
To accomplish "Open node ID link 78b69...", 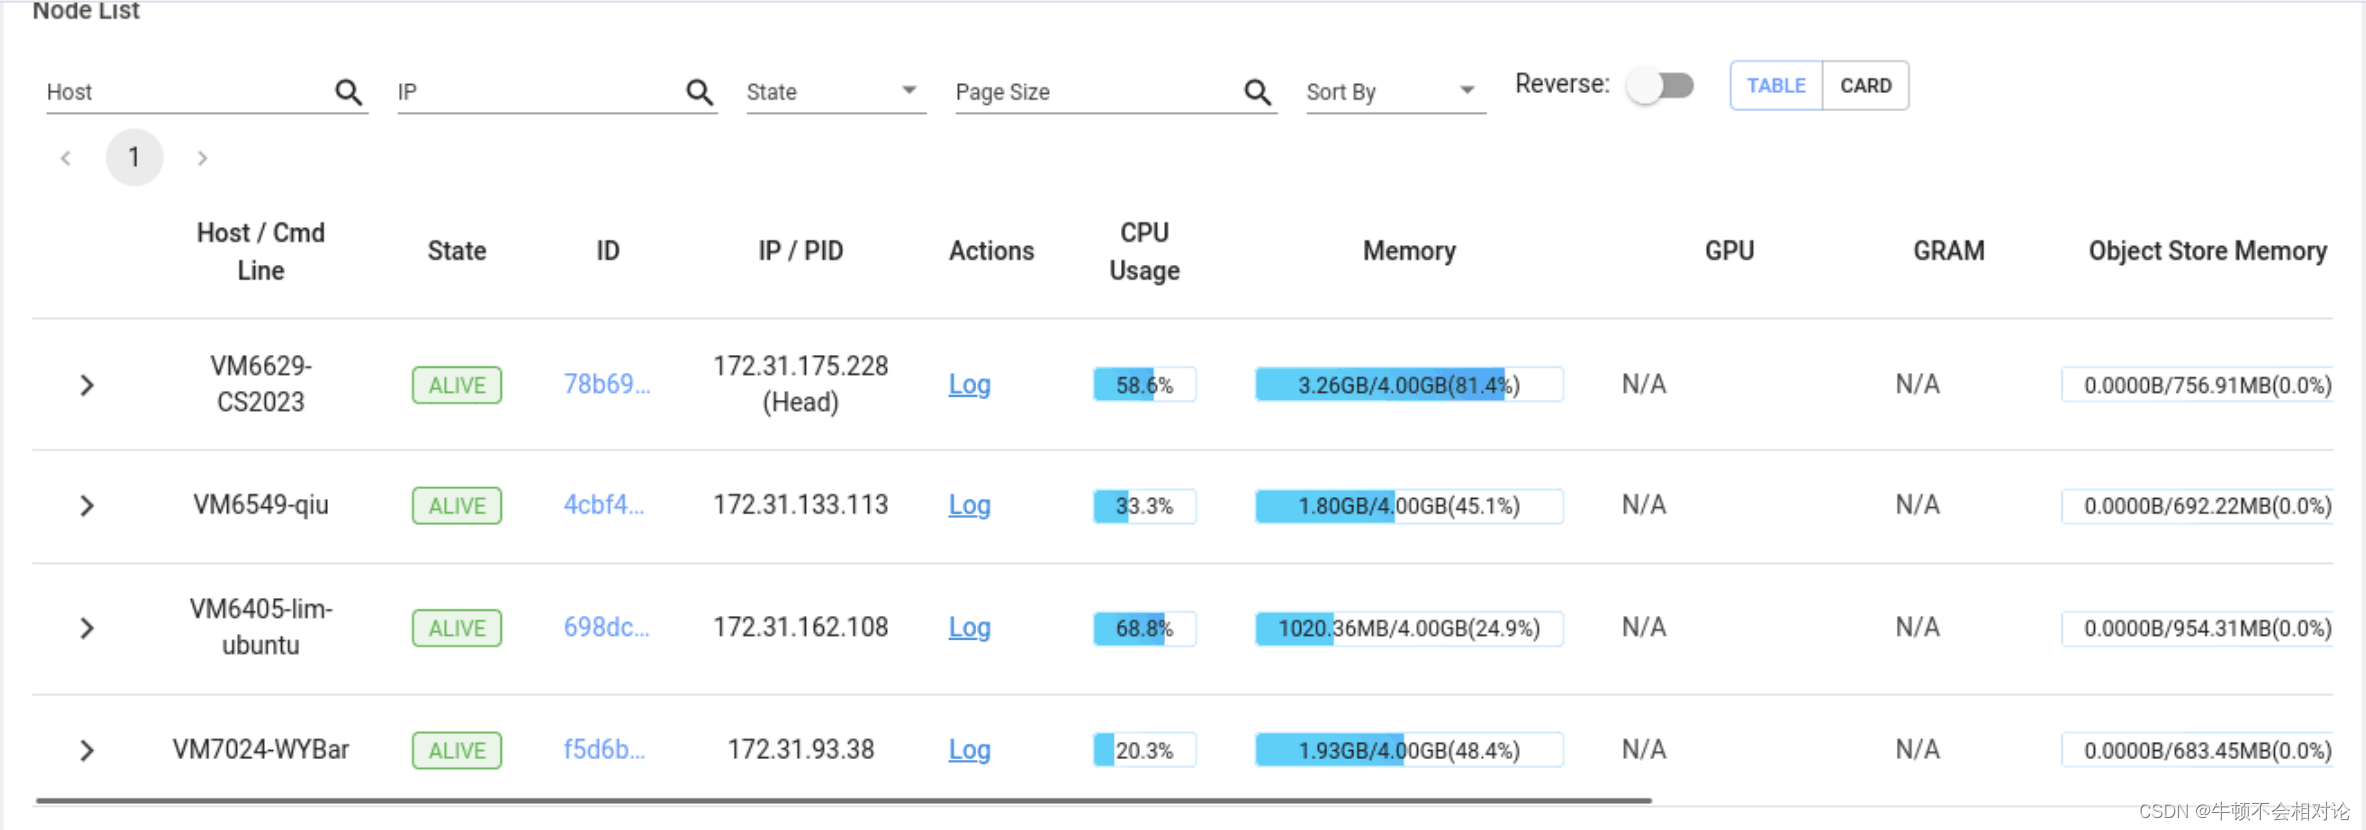I will tap(607, 385).
